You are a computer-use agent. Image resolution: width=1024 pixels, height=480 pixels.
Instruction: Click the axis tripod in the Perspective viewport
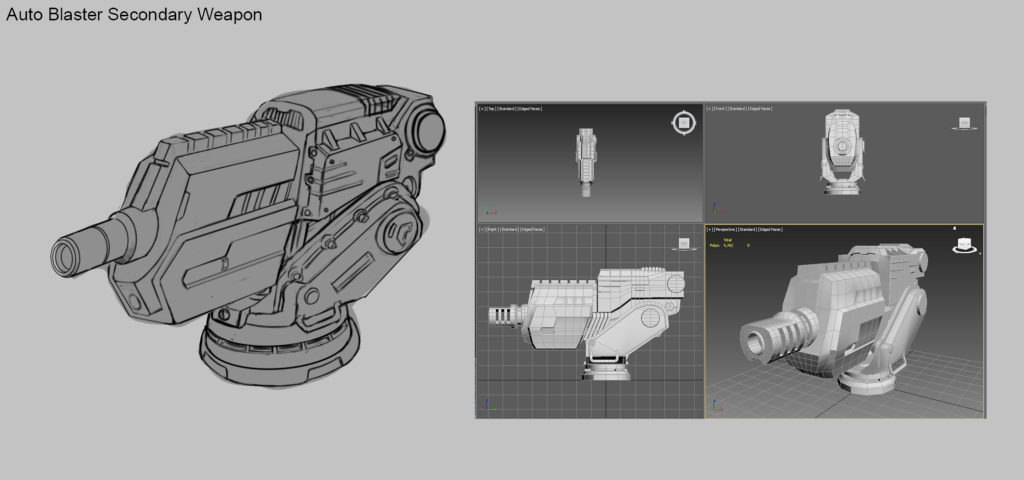tap(716, 406)
